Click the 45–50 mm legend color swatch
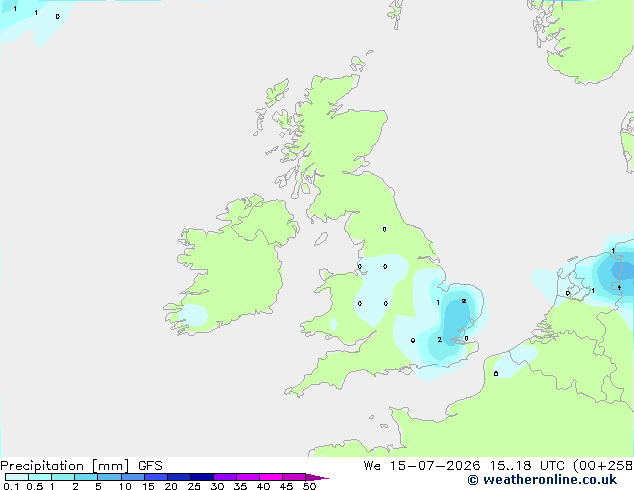This screenshot has height=490, width=634. pyautogui.click(x=294, y=477)
